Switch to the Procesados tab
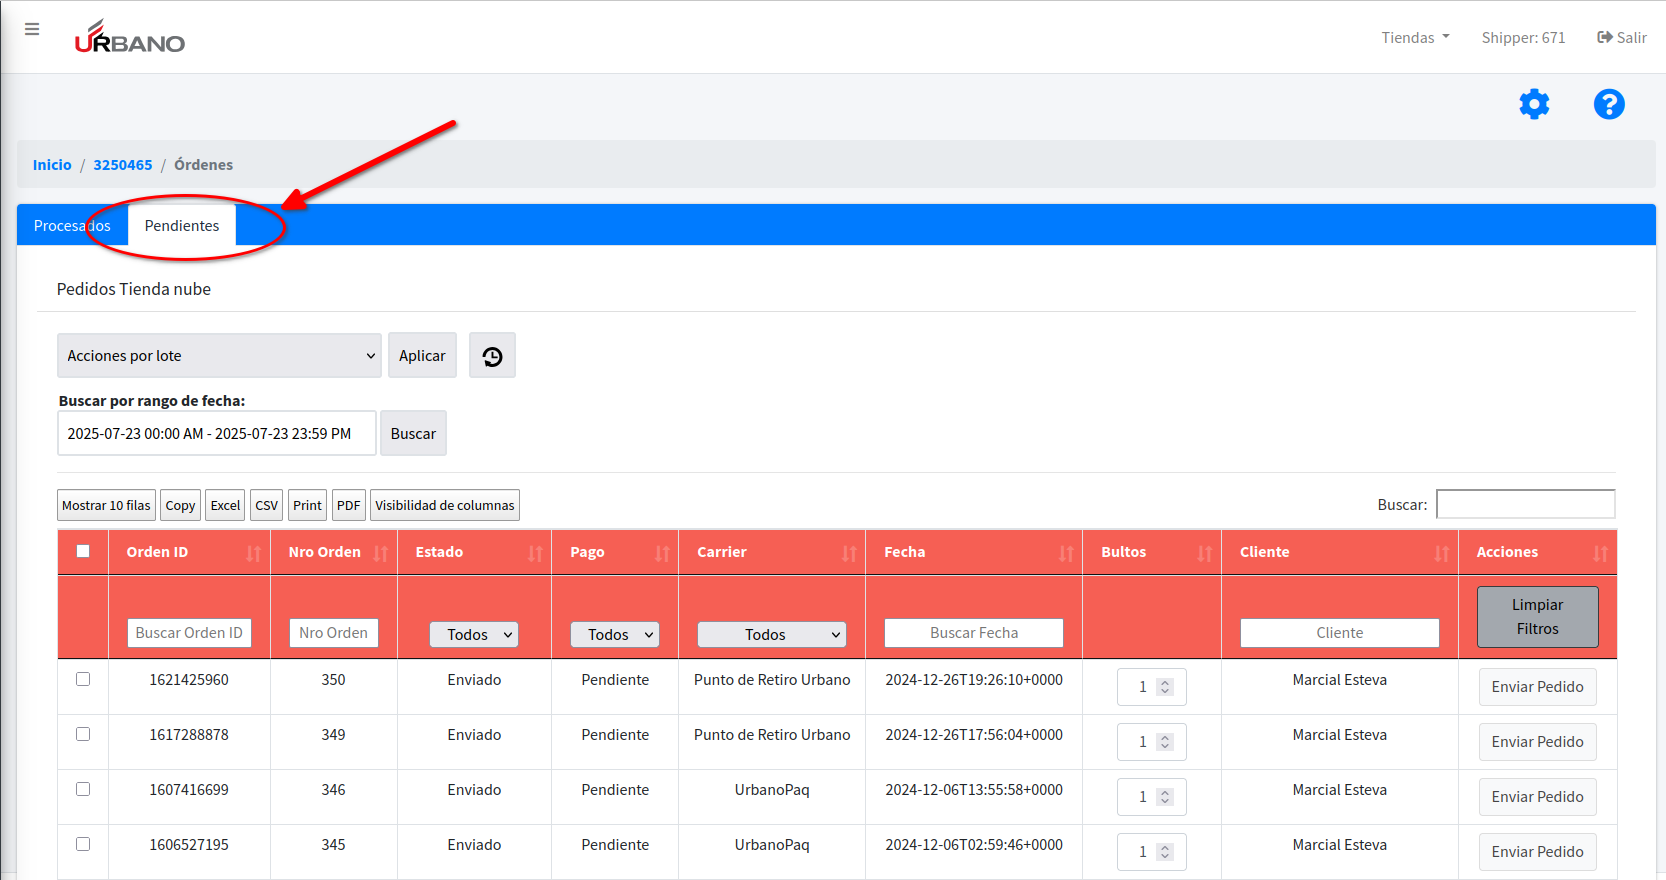This screenshot has width=1666, height=880. click(72, 226)
